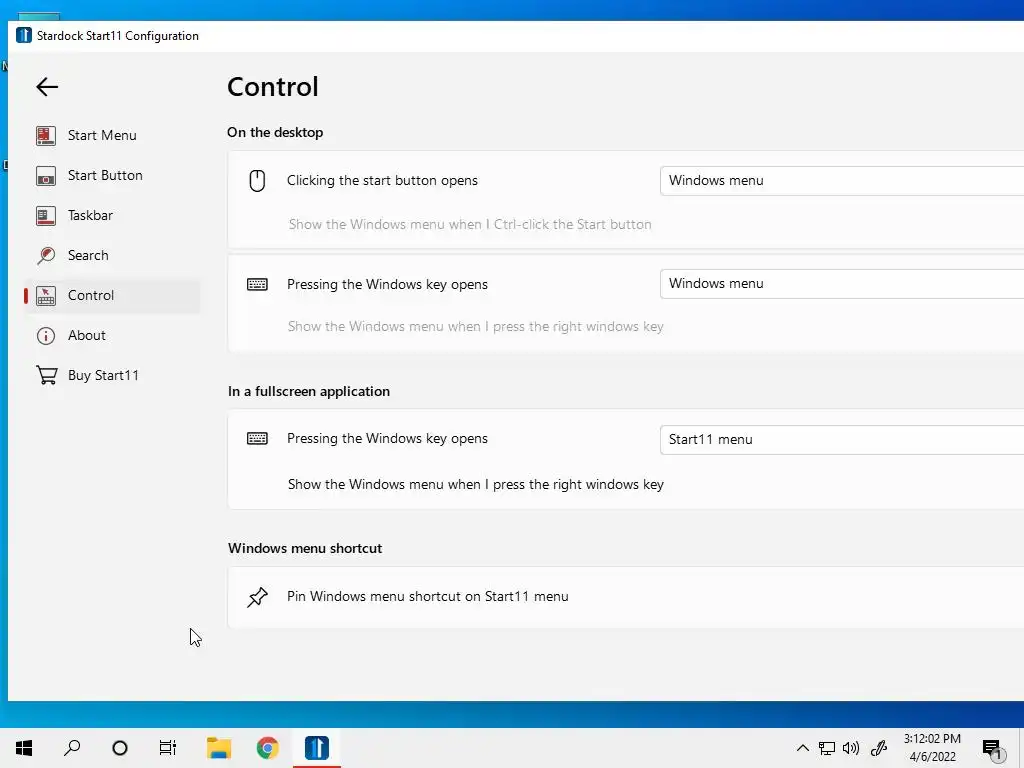Click the Start Menu sidebar icon
Screen dimensions: 1024x768
click(x=46, y=135)
